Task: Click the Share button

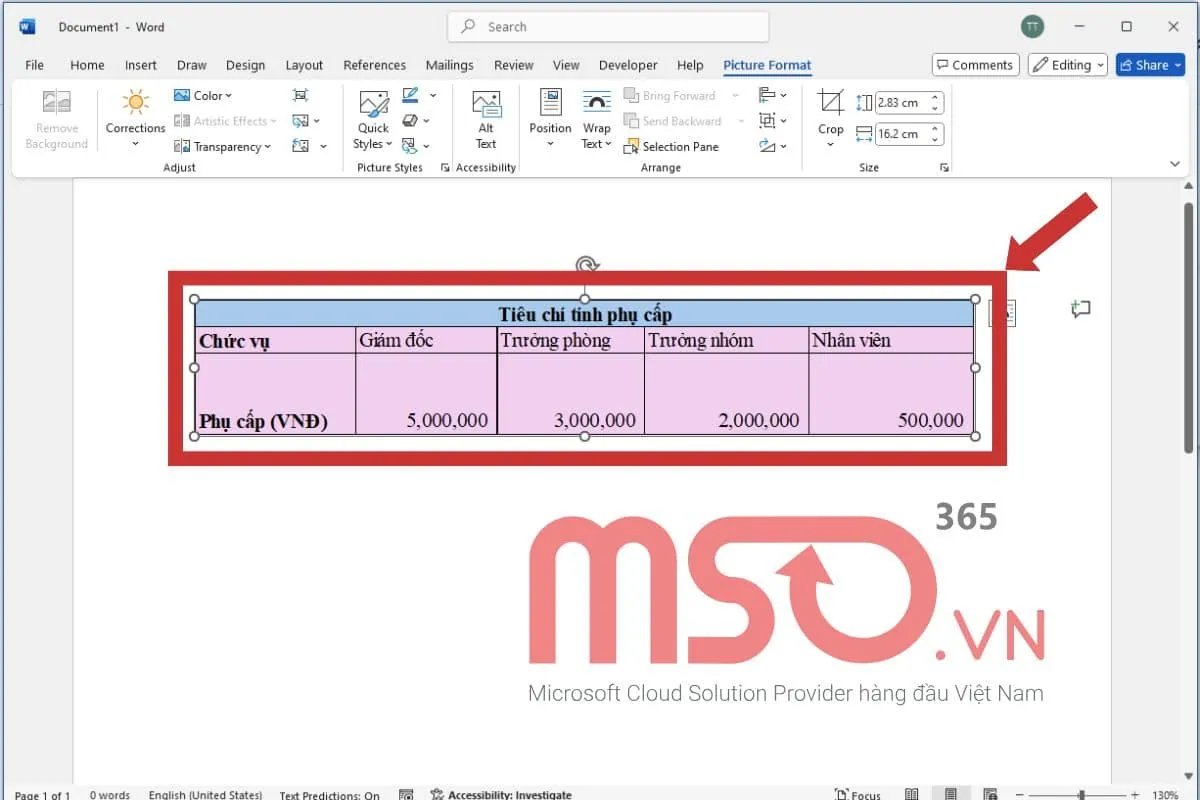Action: pyautogui.click(x=1148, y=64)
